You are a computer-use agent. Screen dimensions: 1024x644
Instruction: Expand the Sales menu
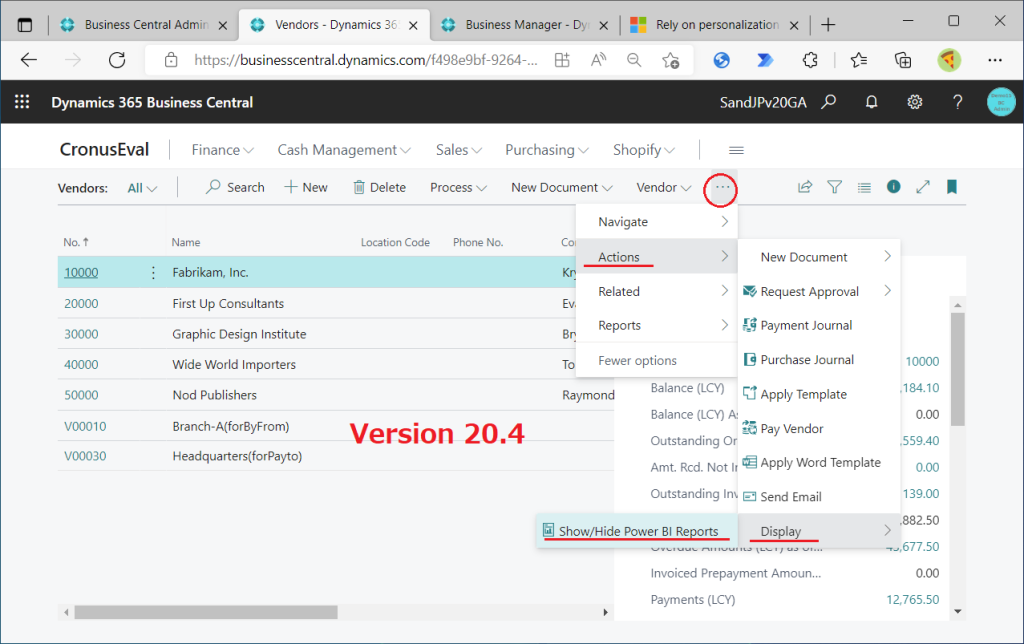tap(458, 150)
